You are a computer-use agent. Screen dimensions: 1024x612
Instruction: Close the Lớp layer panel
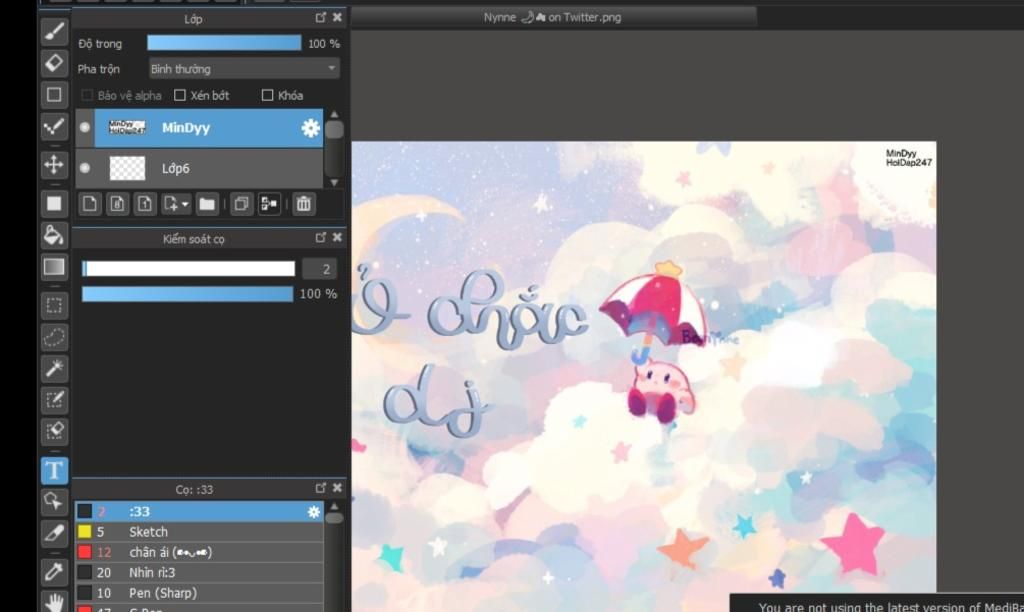[337, 18]
